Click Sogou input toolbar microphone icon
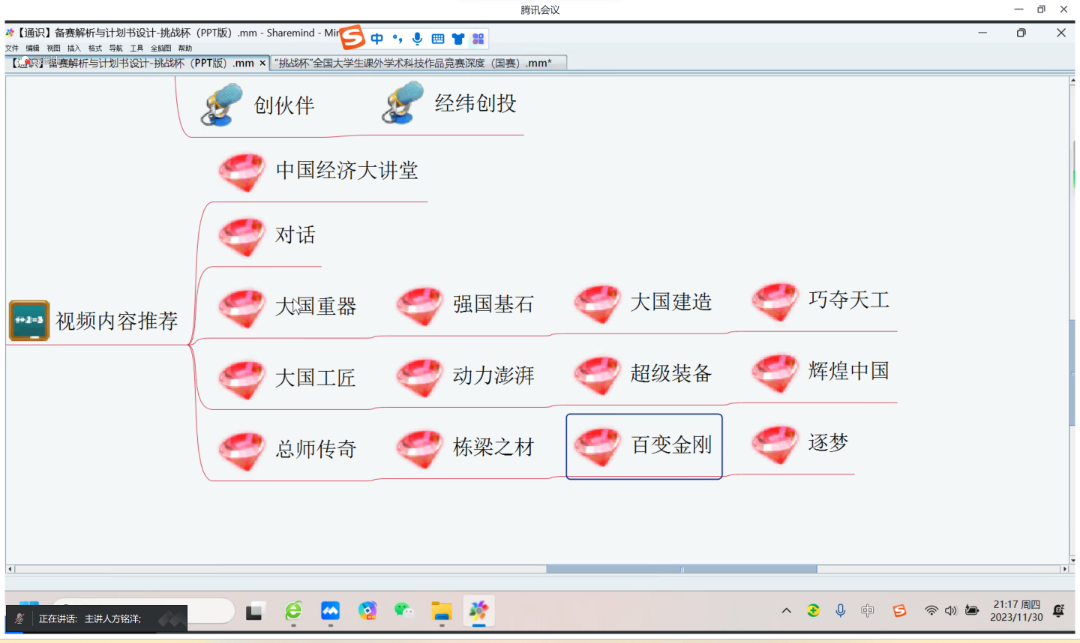This screenshot has width=1080, height=643. [x=417, y=39]
